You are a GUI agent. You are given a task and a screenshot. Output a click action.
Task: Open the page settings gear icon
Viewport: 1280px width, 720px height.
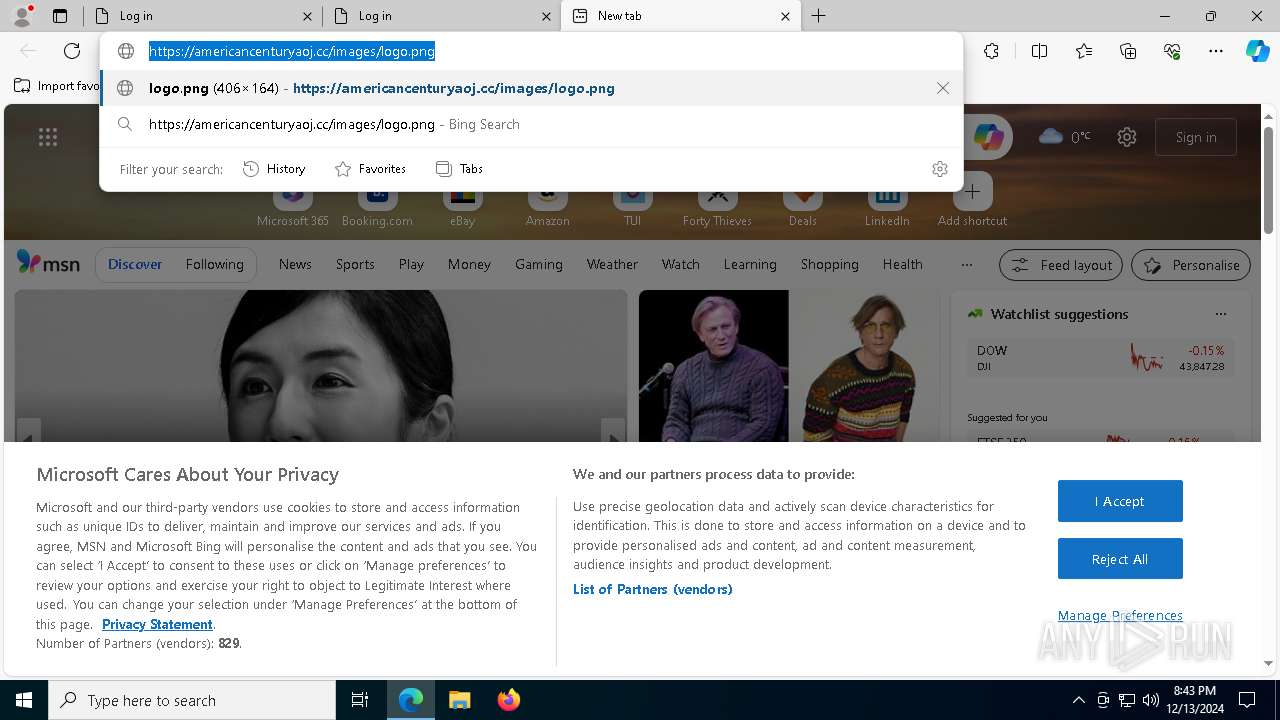(x=1127, y=137)
